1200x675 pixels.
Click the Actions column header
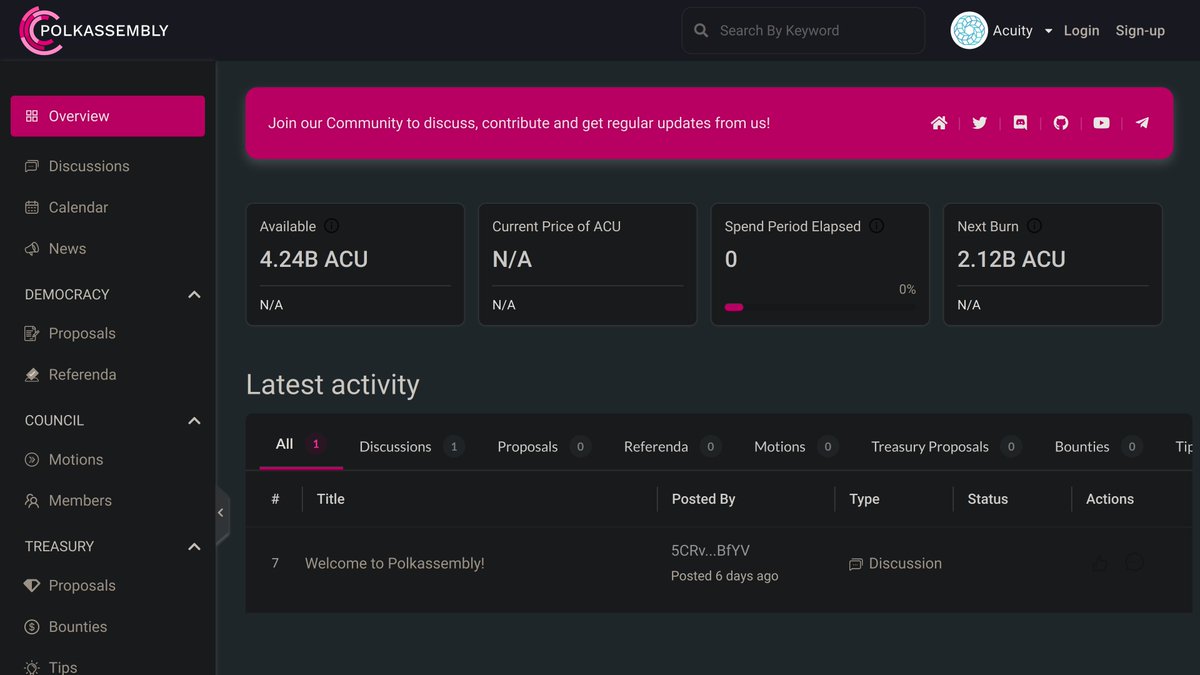pos(1110,499)
